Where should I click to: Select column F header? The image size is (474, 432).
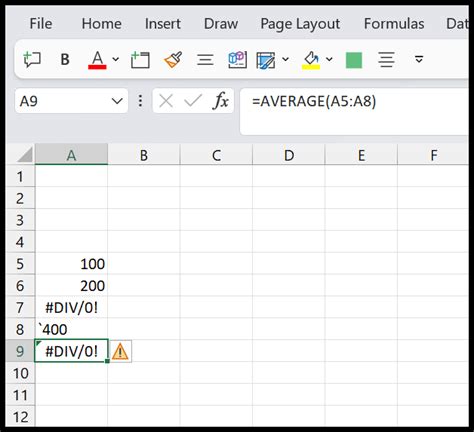(433, 155)
